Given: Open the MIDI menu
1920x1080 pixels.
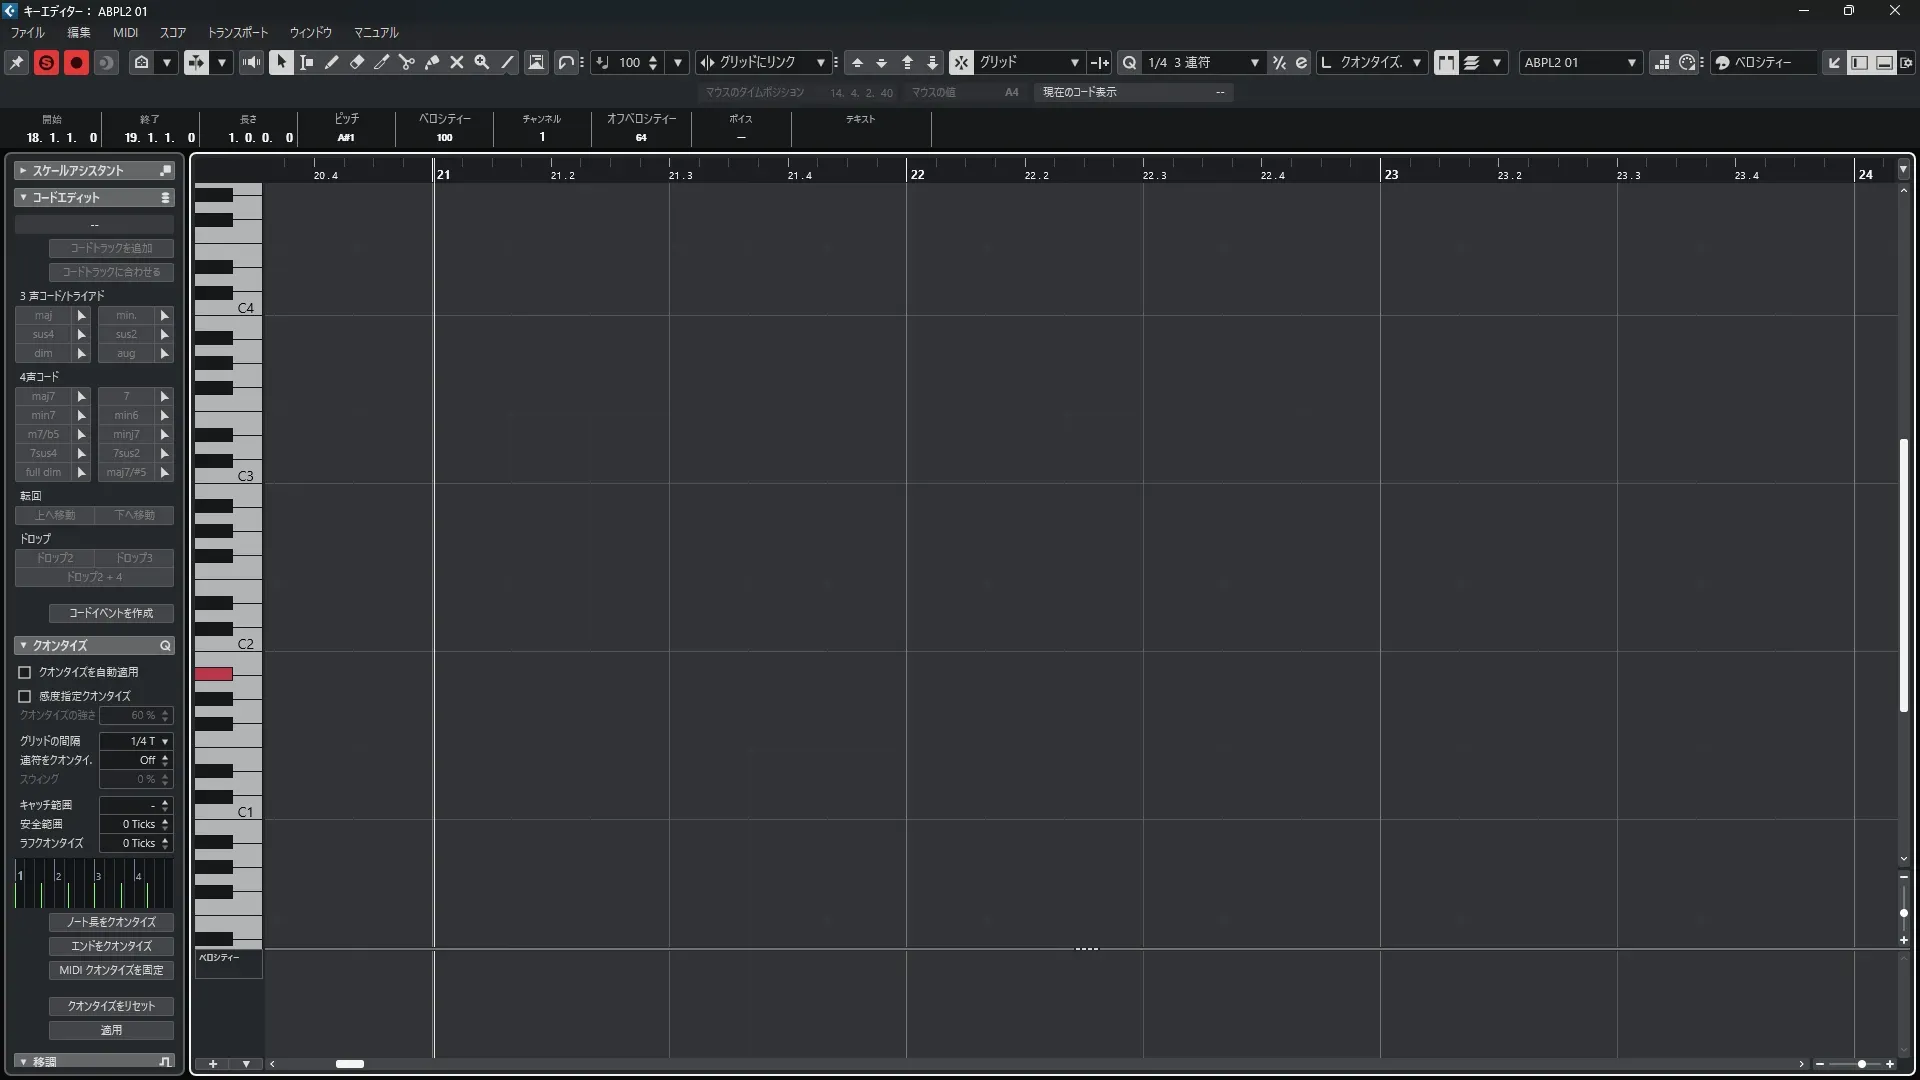Looking at the screenshot, I should tap(125, 32).
